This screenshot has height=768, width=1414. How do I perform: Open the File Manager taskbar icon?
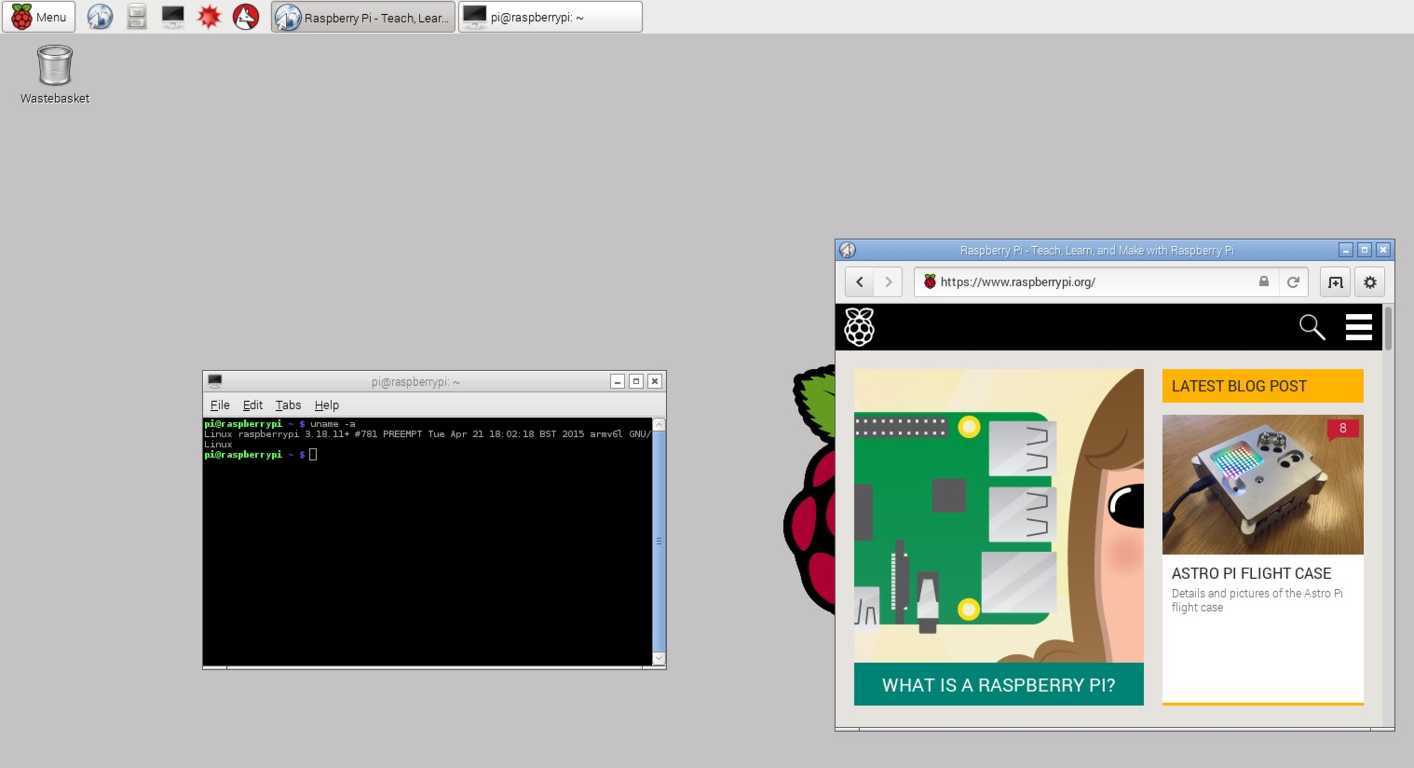pos(137,17)
